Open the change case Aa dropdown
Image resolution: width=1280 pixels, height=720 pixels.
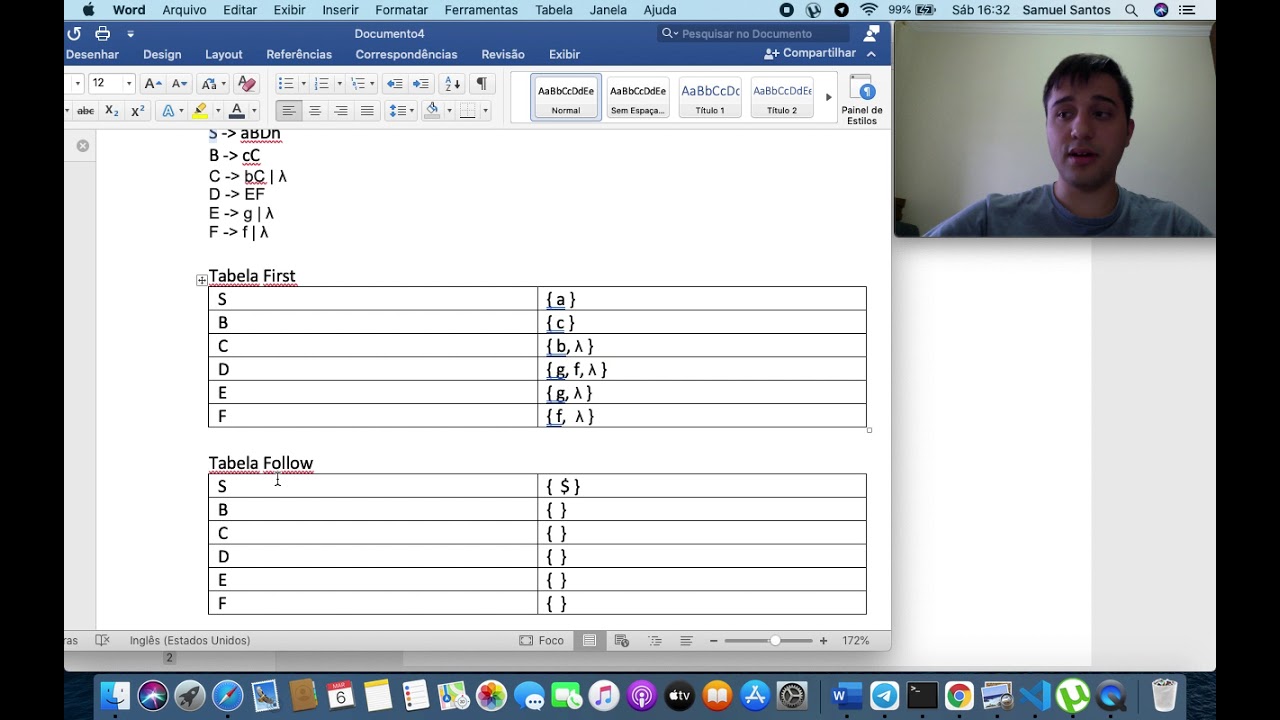pyautogui.click(x=211, y=84)
